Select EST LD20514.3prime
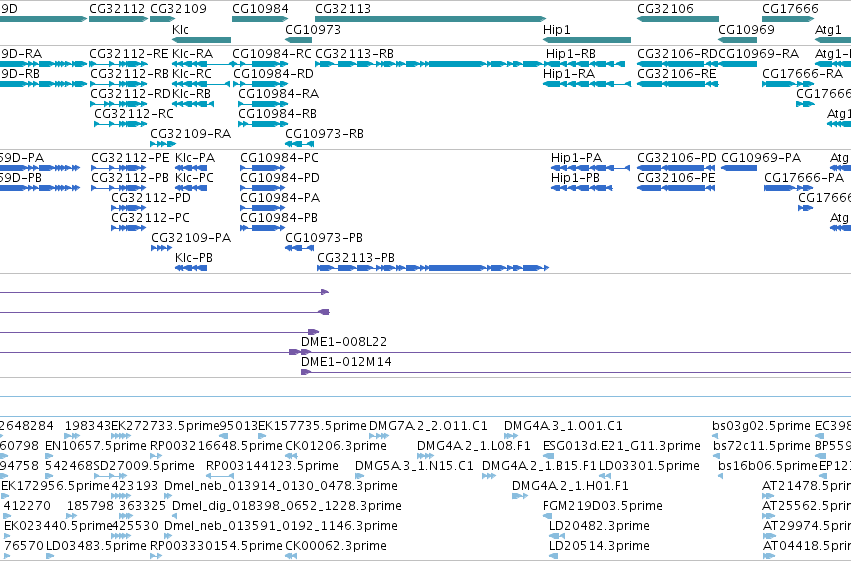 tap(599, 546)
